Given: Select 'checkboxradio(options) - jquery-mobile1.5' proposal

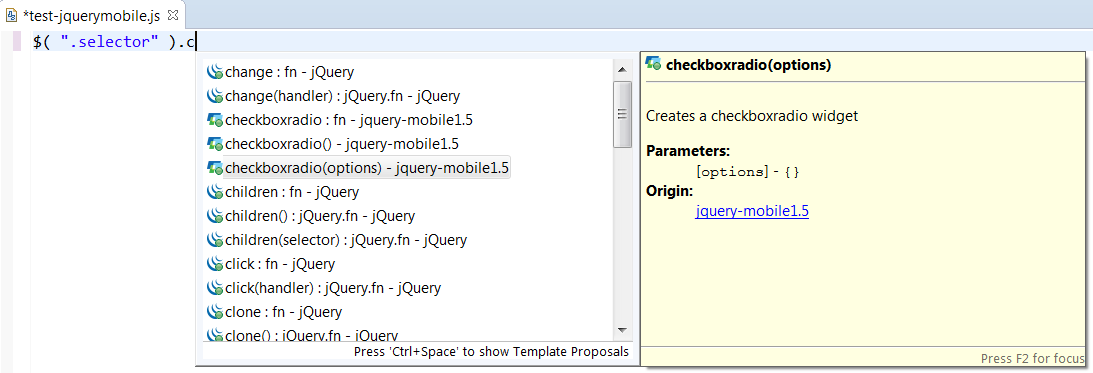Looking at the screenshot, I should 367,168.
